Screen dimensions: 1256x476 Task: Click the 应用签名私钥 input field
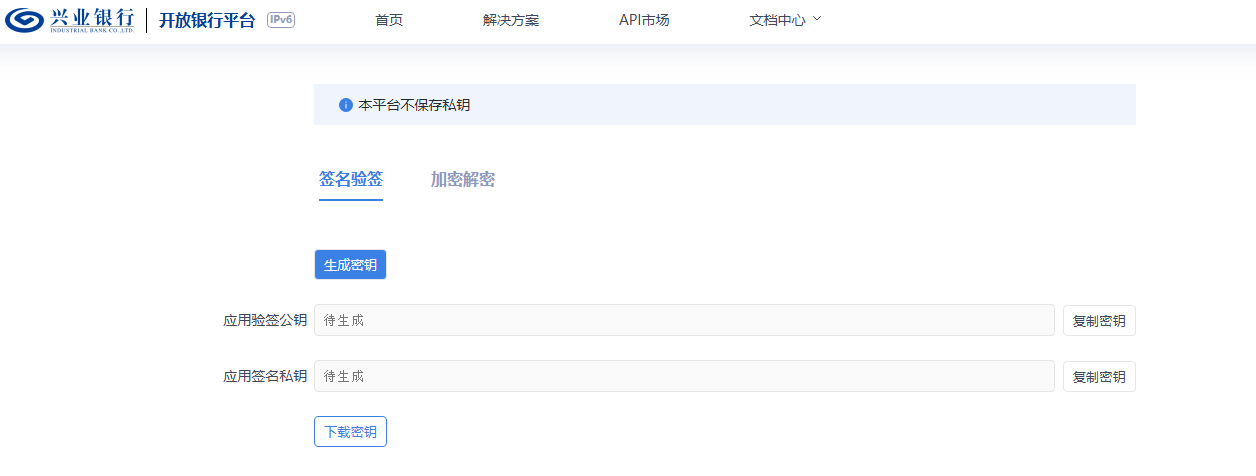point(684,377)
